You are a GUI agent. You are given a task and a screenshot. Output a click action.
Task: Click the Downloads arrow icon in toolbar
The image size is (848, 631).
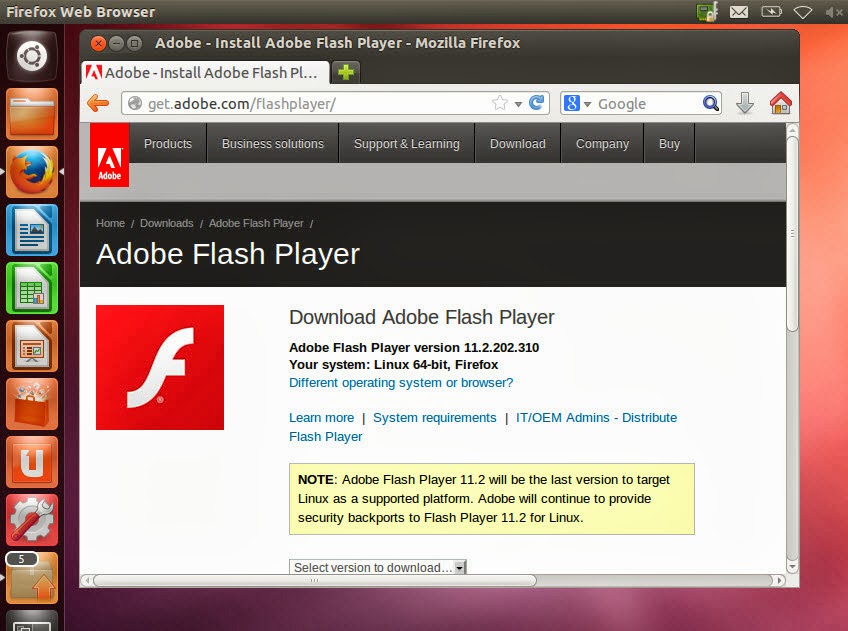pos(745,103)
